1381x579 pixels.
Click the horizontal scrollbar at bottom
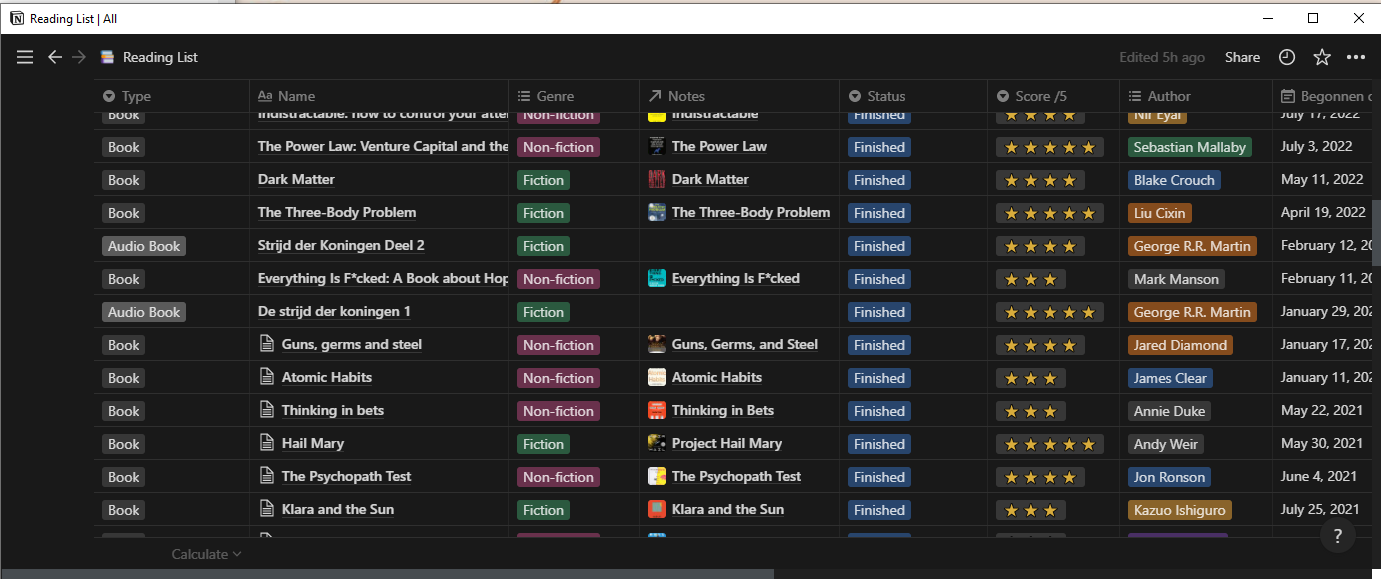click(x=387, y=574)
